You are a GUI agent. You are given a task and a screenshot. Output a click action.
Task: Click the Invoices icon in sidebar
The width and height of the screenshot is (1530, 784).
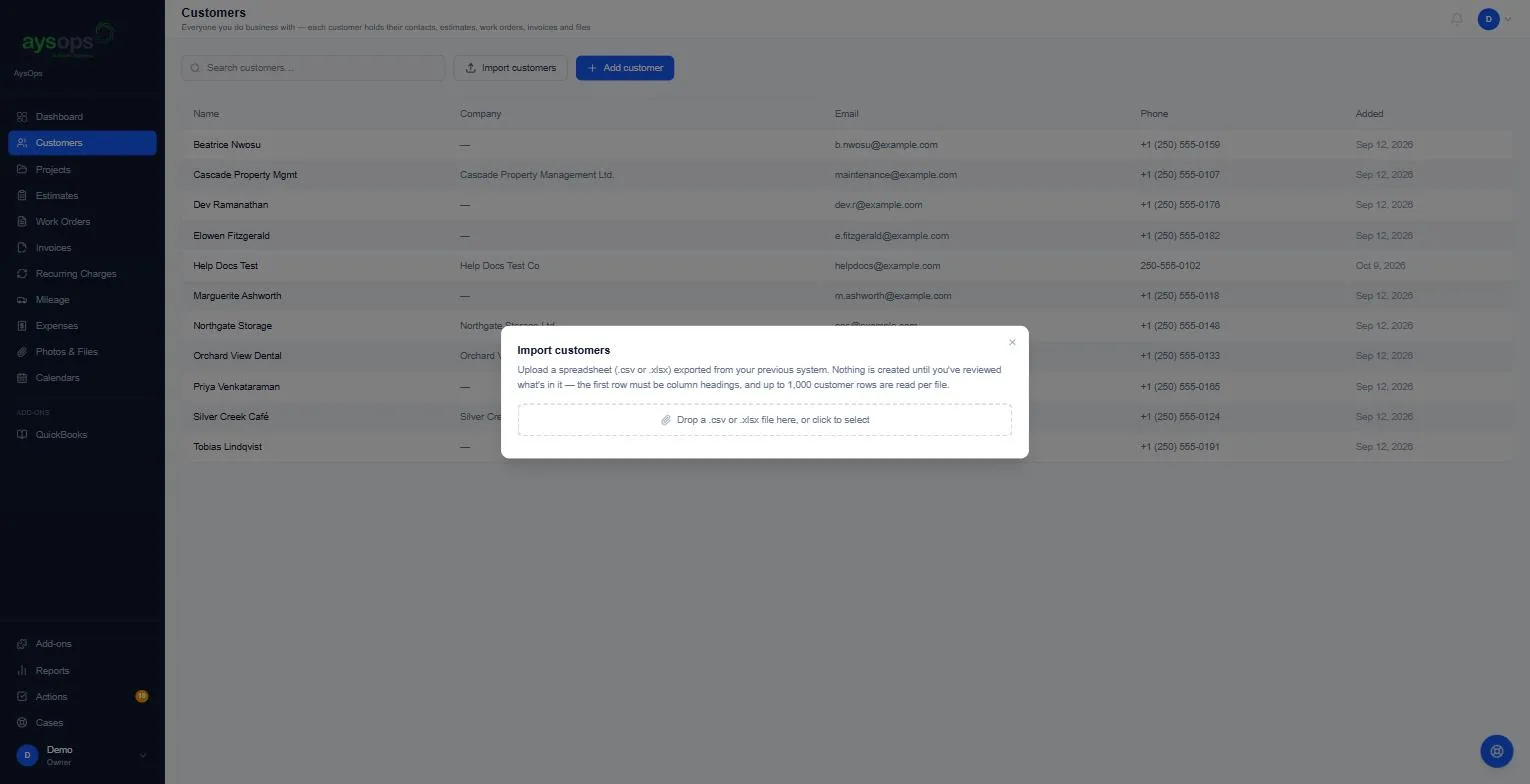(x=22, y=248)
